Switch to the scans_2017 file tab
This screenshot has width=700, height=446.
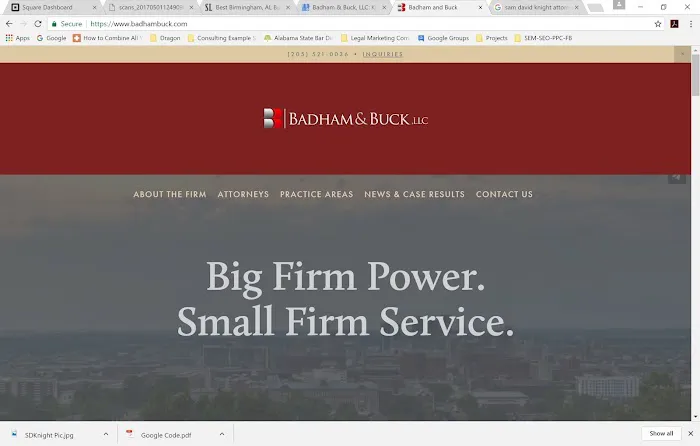click(x=151, y=8)
